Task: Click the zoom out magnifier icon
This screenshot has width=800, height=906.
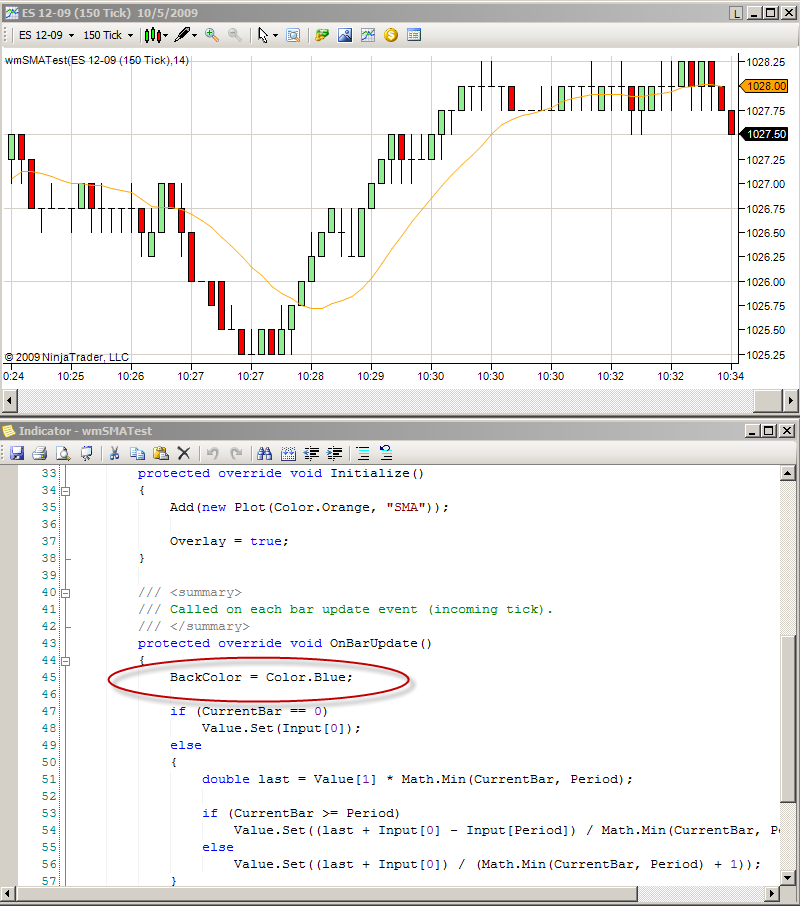Action: click(x=235, y=35)
